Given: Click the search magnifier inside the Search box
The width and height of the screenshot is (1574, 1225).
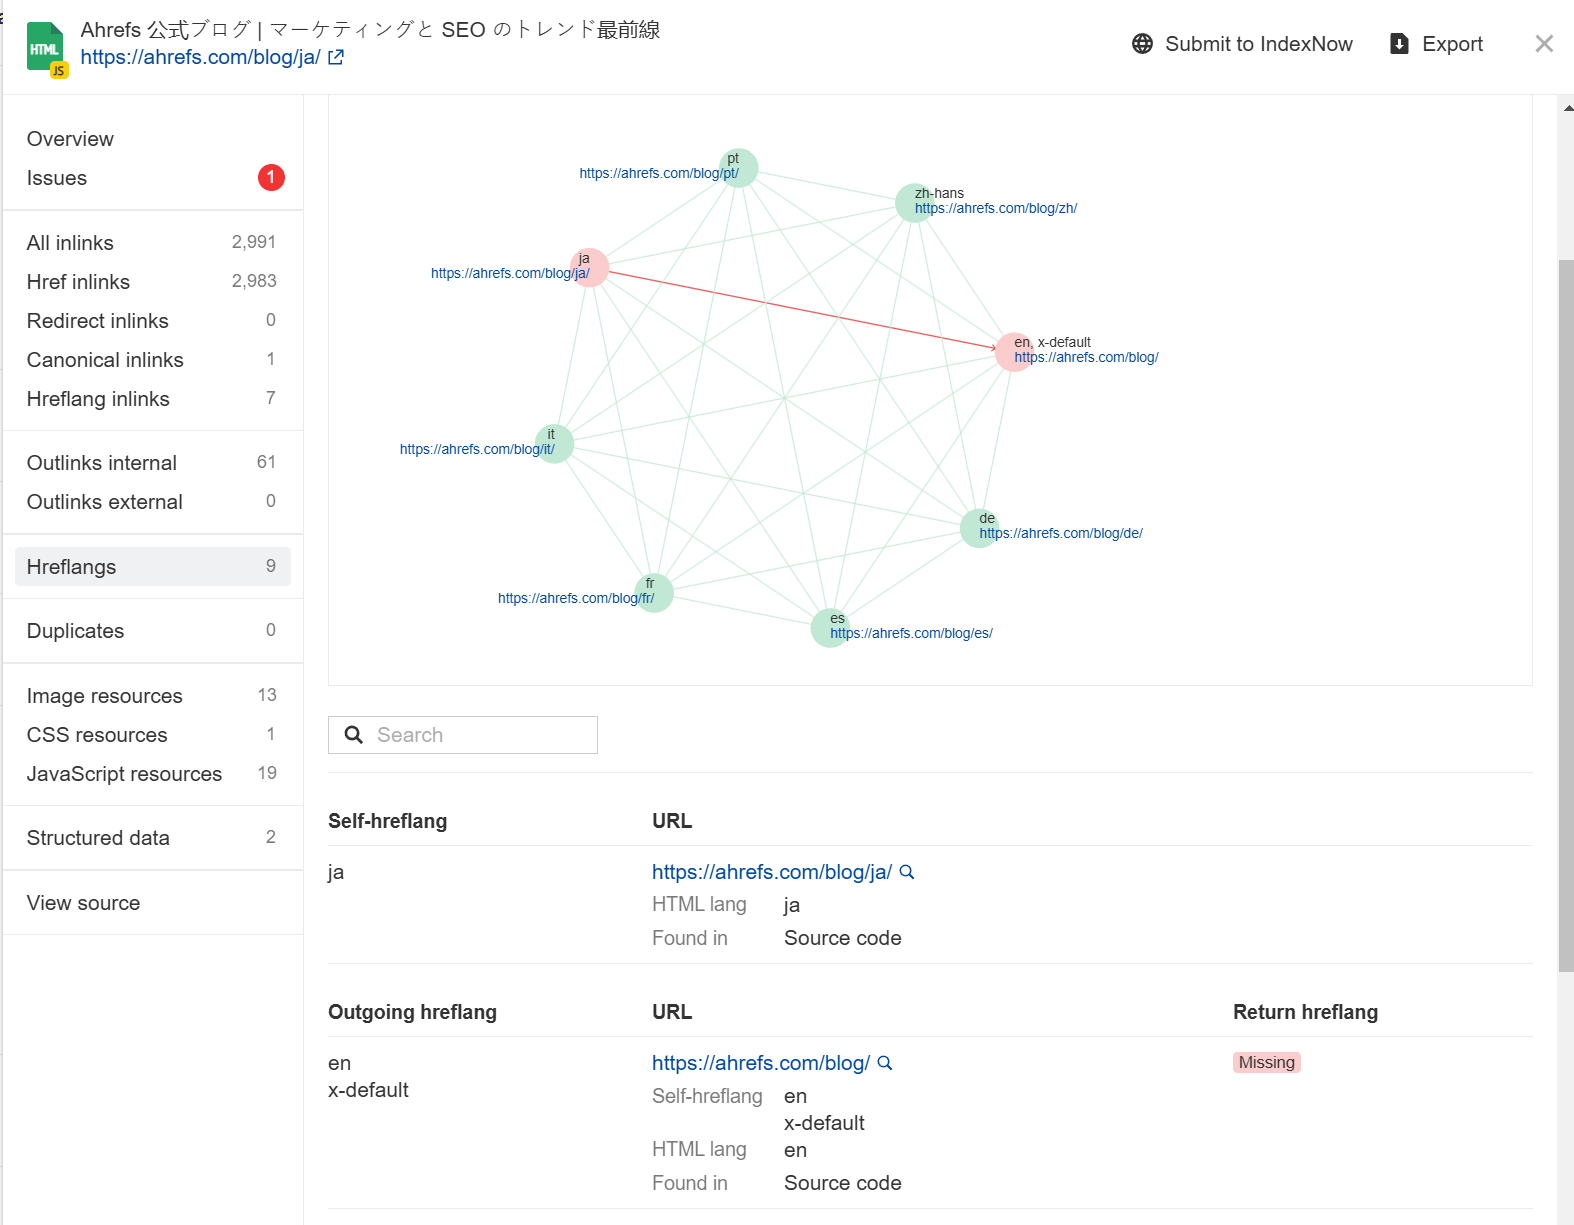Looking at the screenshot, I should click(x=353, y=734).
